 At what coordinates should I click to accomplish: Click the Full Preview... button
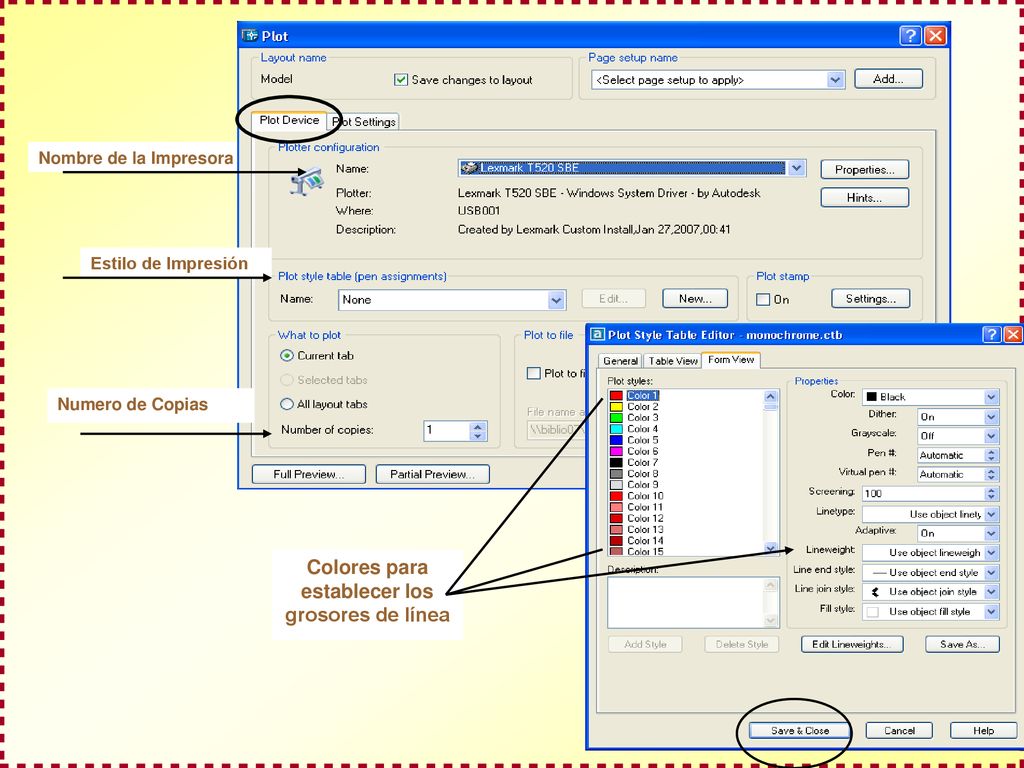308,474
